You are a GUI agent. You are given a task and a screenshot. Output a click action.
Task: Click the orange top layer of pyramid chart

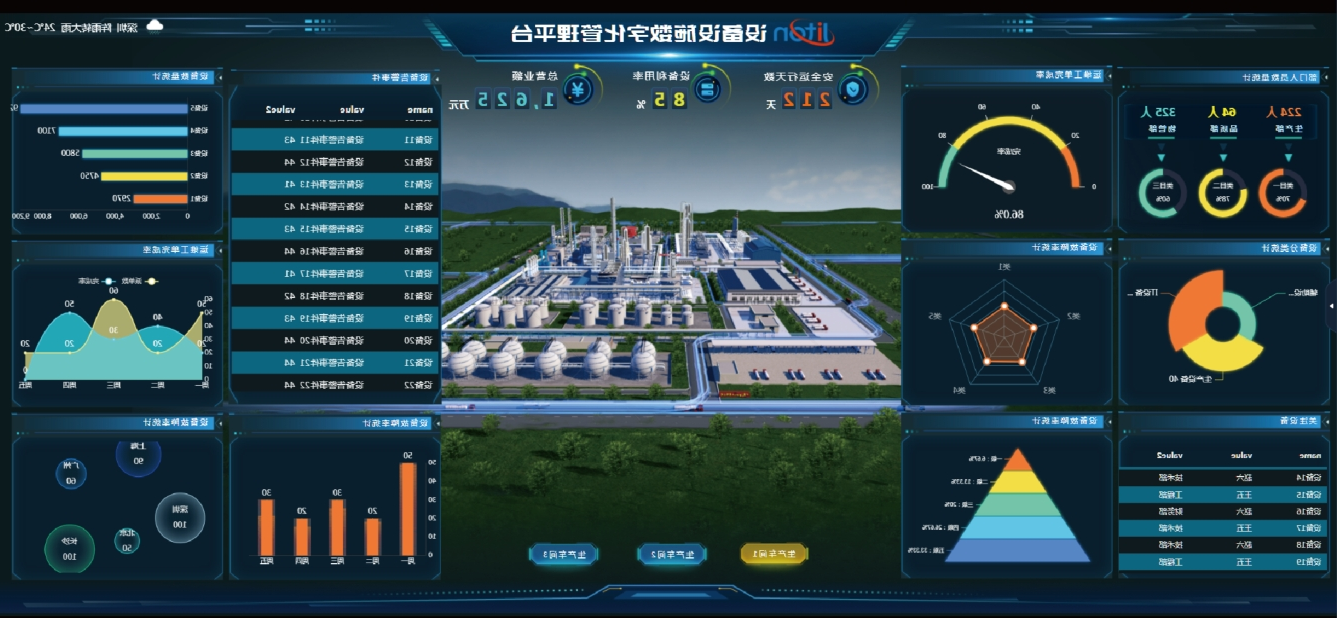(1017, 461)
